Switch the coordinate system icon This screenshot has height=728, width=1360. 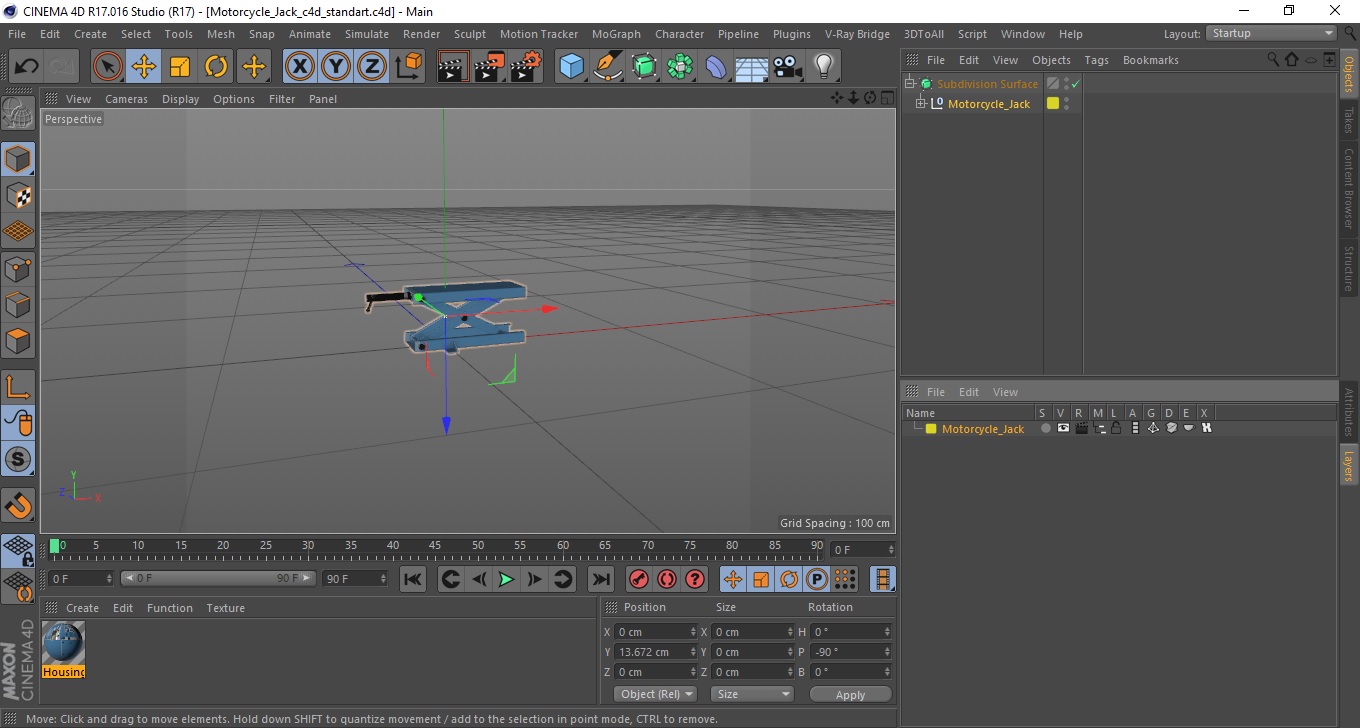408,67
